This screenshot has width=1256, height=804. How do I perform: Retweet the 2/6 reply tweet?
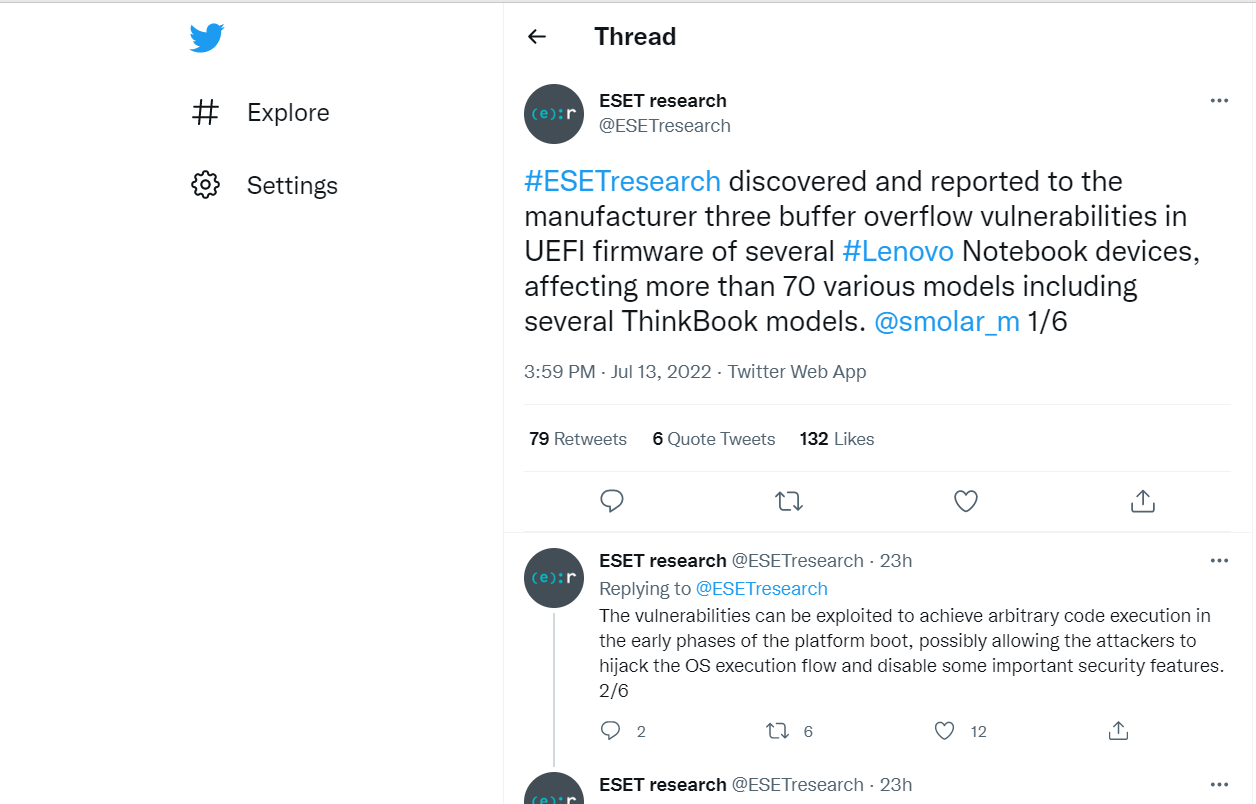(x=777, y=731)
